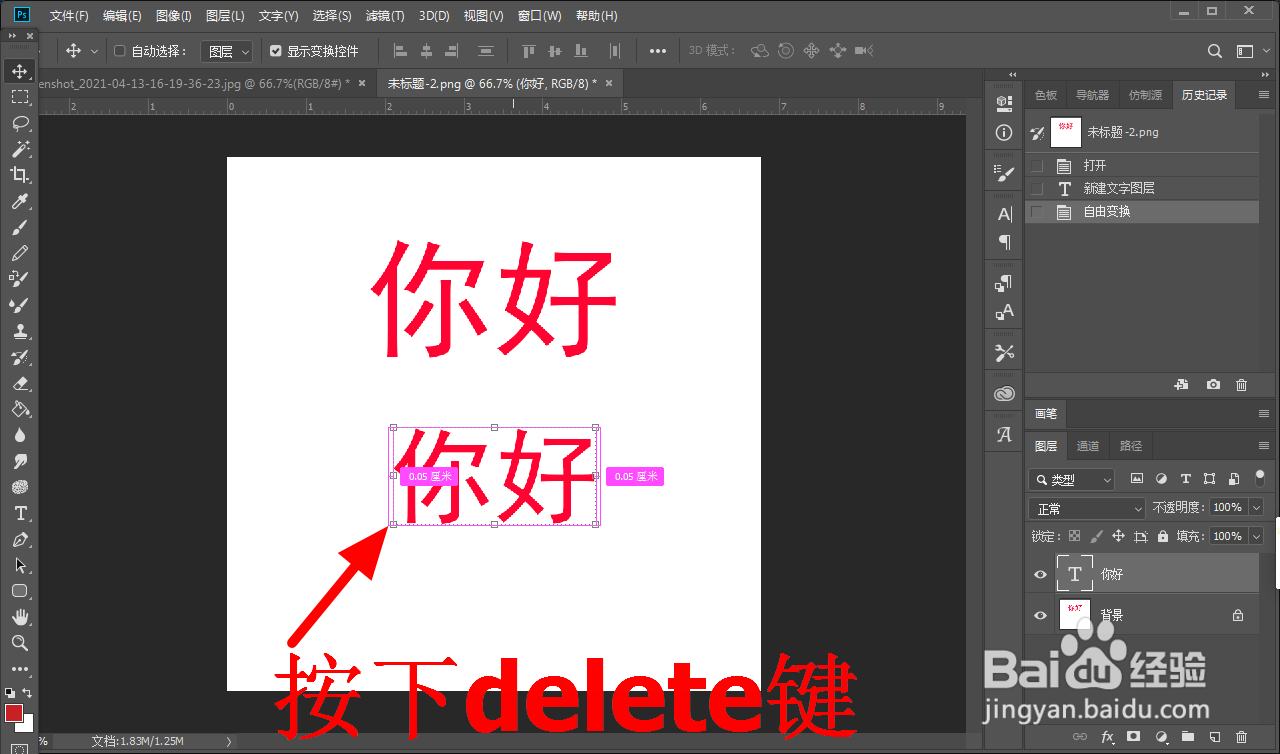Viewport: 1280px width, 754px height.
Task: Click the 你好 text layer thumbnail
Action: click(1075, 573)
